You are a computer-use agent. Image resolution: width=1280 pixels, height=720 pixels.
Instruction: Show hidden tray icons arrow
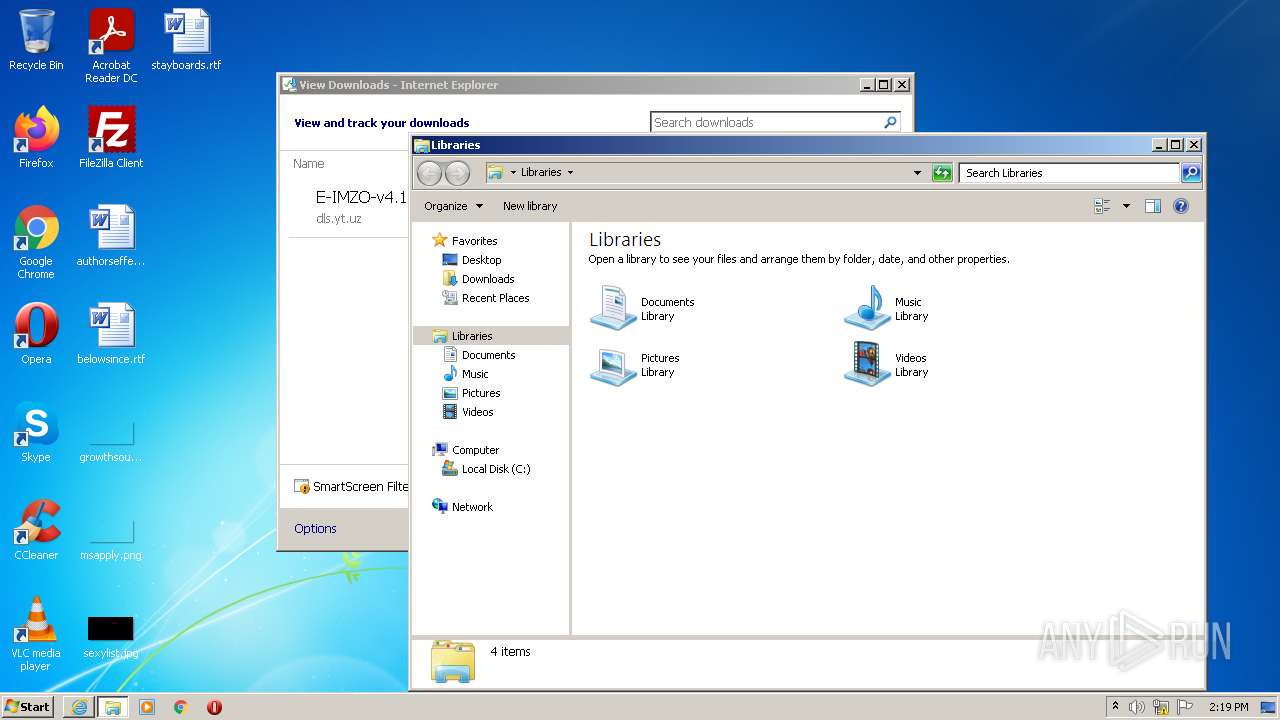1115,707
